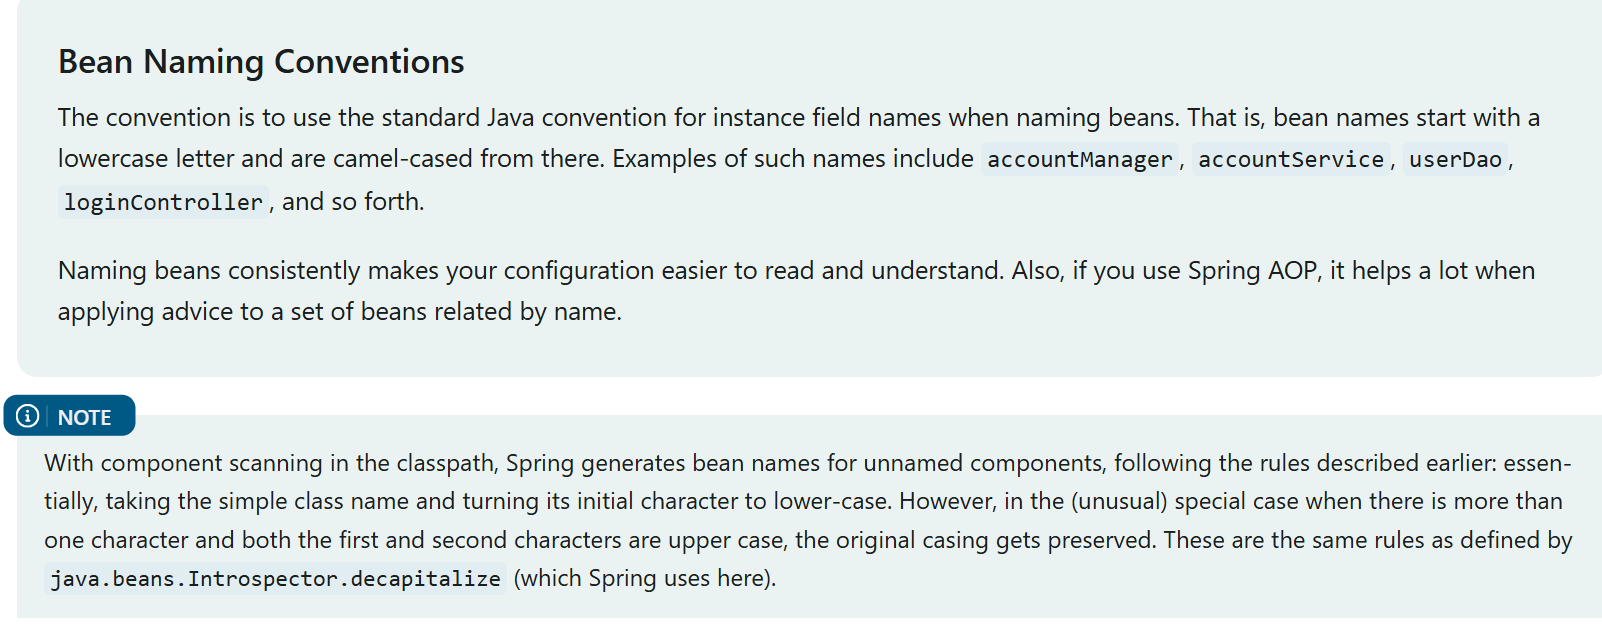This screenshot has height=639, width=1602.
Task: Click the words 'Spring AOP' in the paragraph
Action: 1252,271
